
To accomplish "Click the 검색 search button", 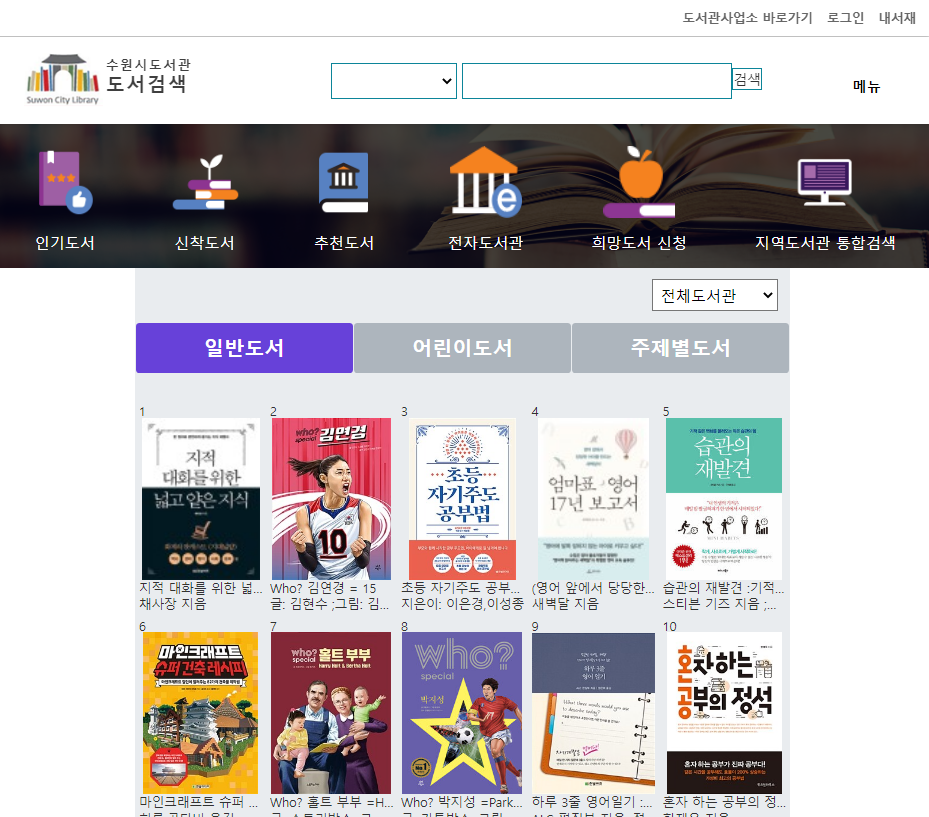I will tap(747, 79).
